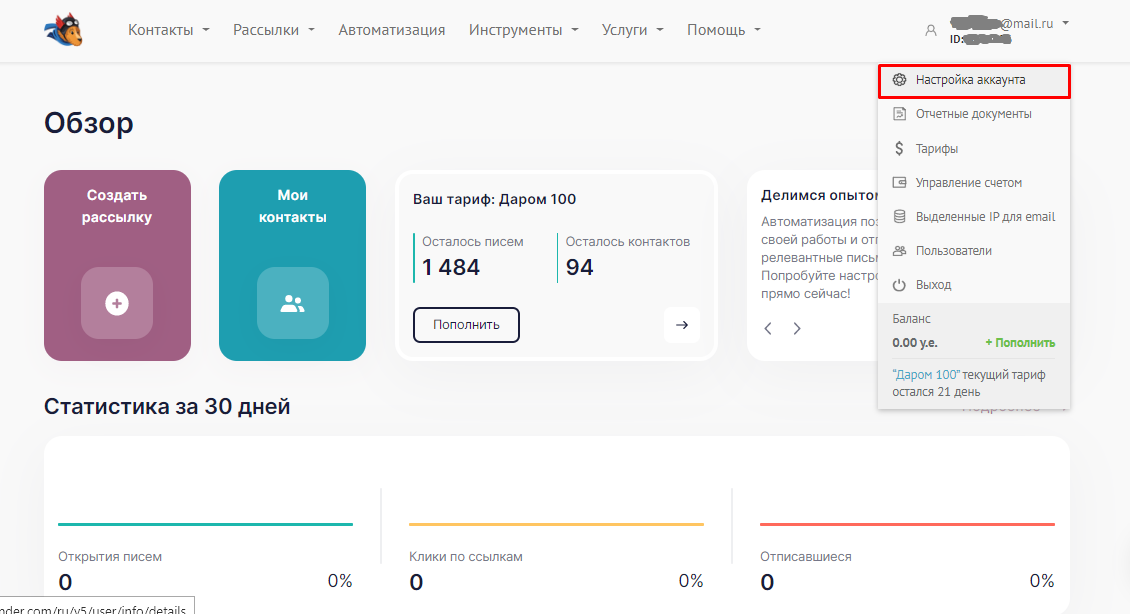Expand the Инструменты dropdown
This screenshot has height=614, width=1130.
tap(524, 30)
